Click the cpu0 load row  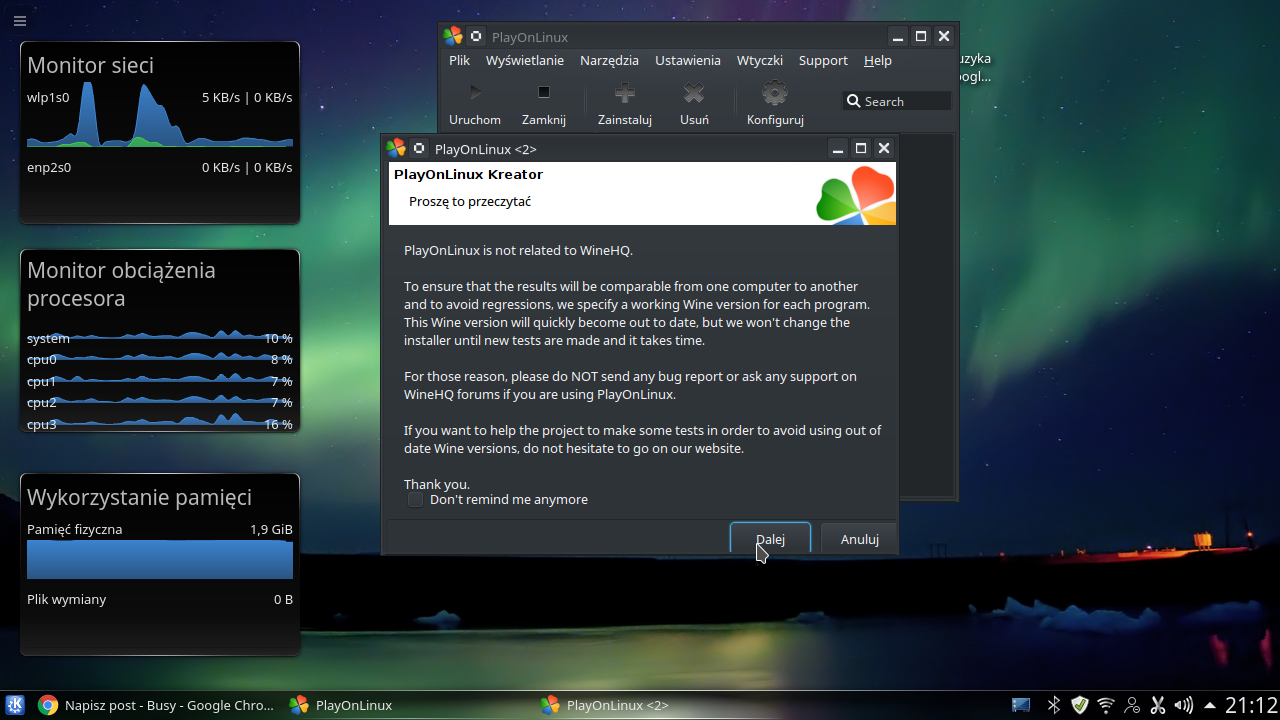pyautogui.click(x=160, y=359)
